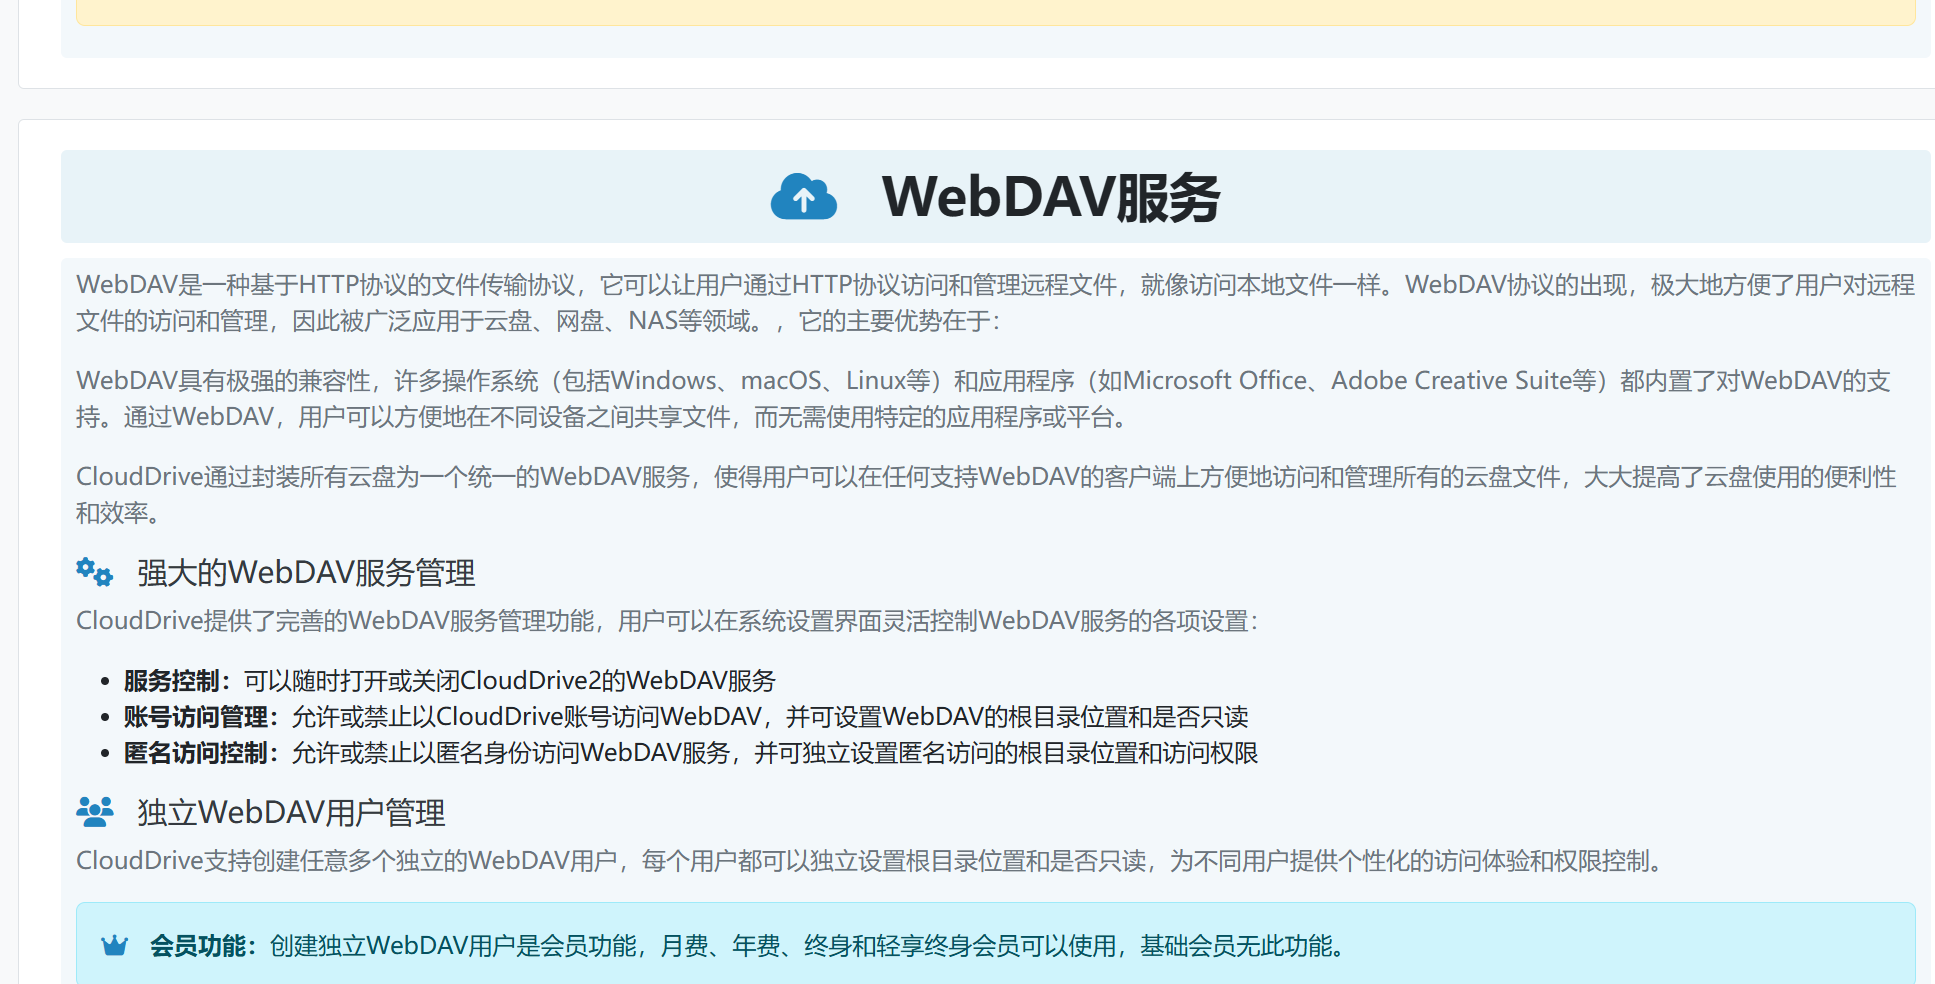Viewport: 1935px width, 984px height.
Task: Click the bold 会员功能 label in the notice
Action: coord(198,946)
